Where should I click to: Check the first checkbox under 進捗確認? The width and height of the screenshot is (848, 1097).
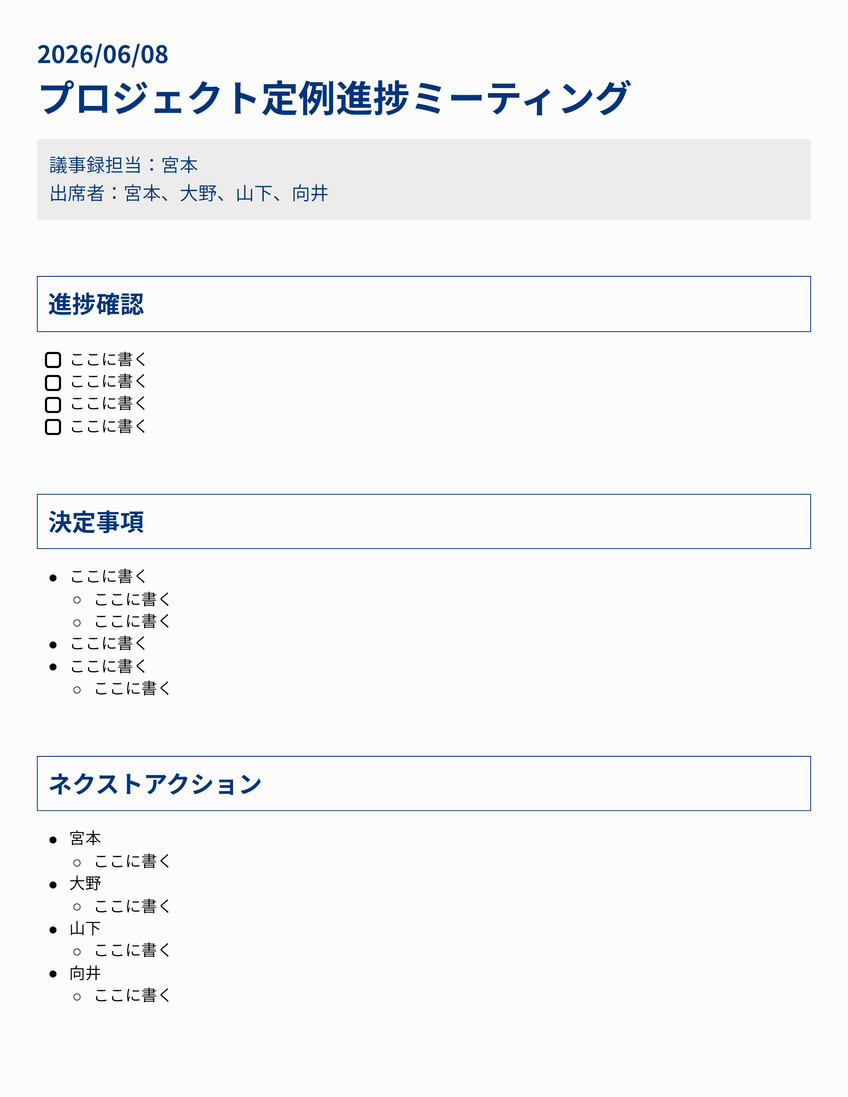coord(53,360)
